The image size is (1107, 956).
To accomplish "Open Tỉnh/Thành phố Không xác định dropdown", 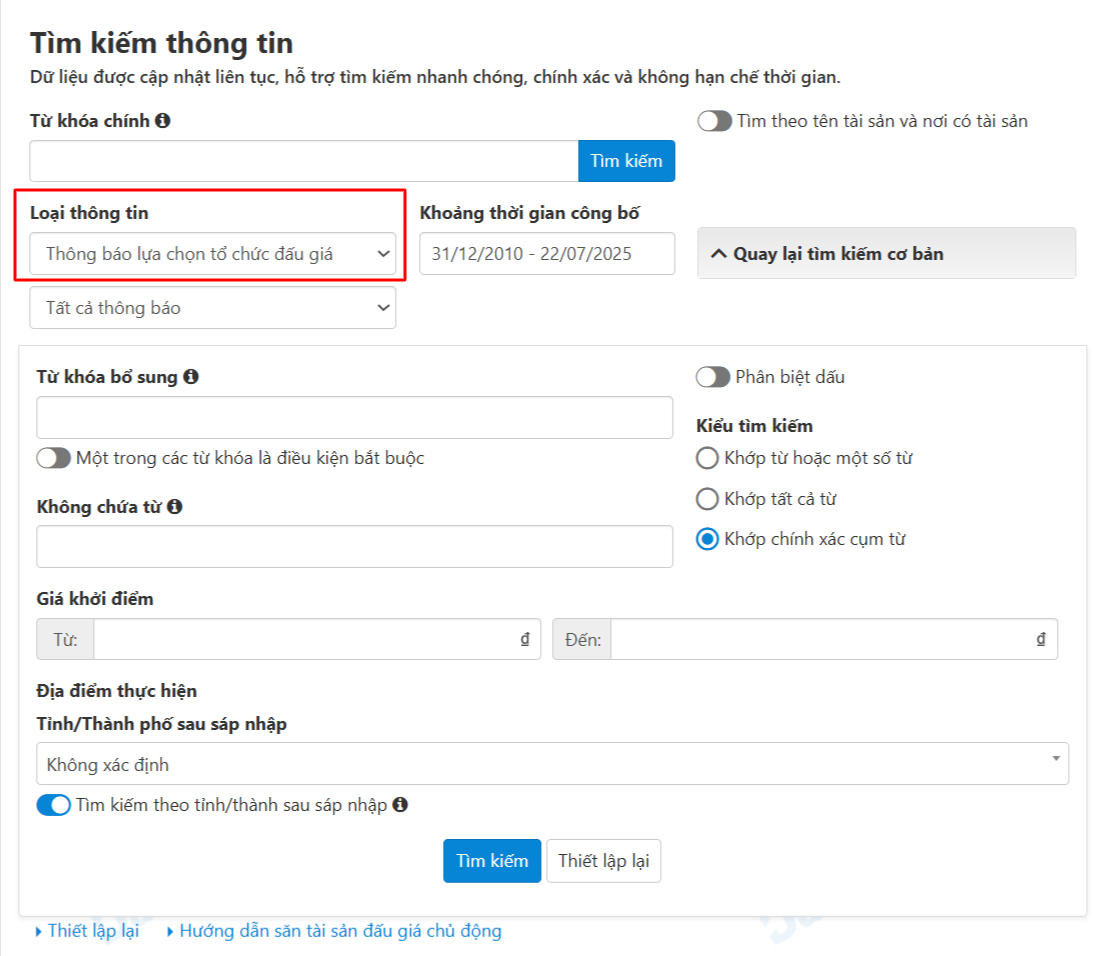I will (x=552, y=763).
